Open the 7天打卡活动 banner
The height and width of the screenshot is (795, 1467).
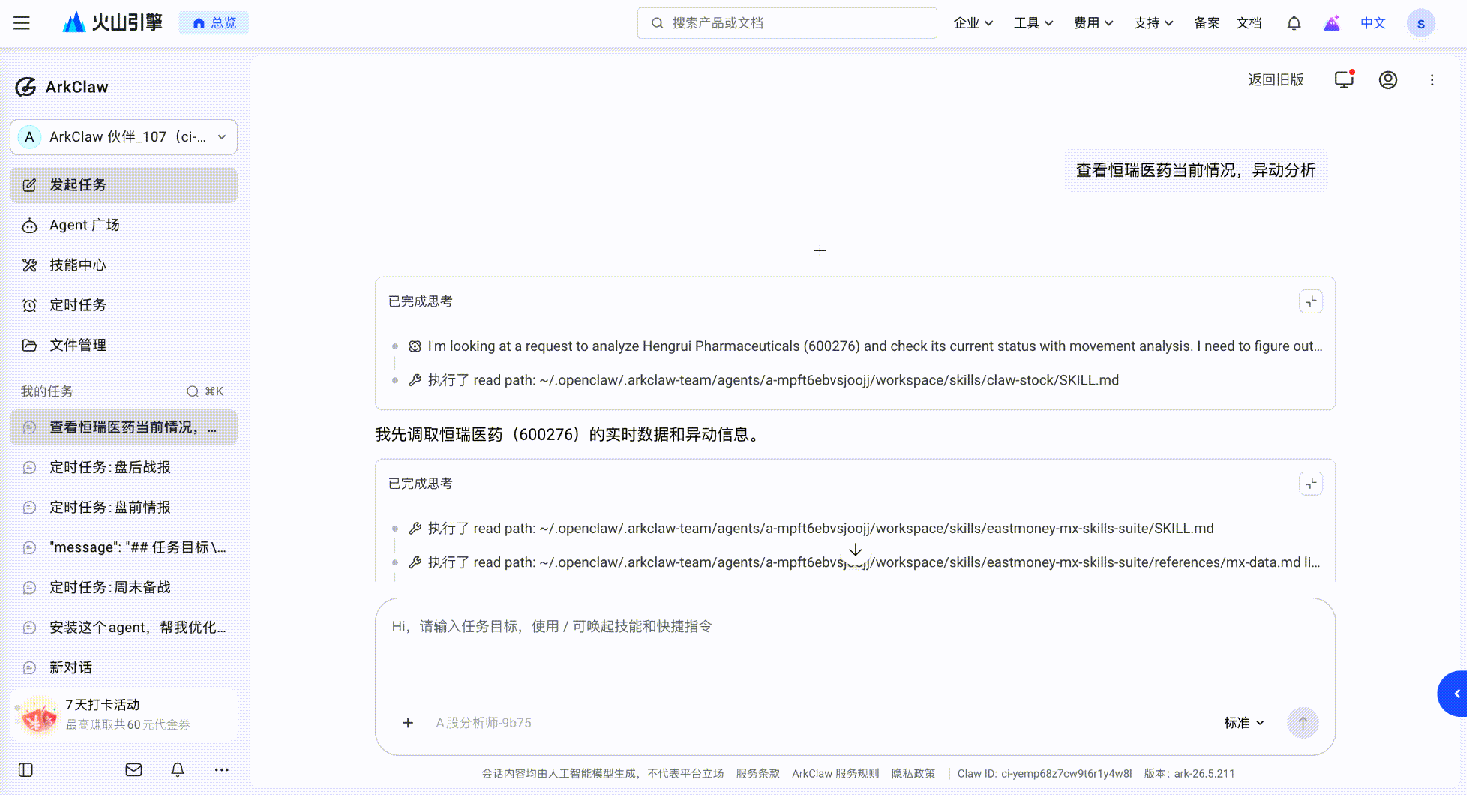(x=124, y=714)
